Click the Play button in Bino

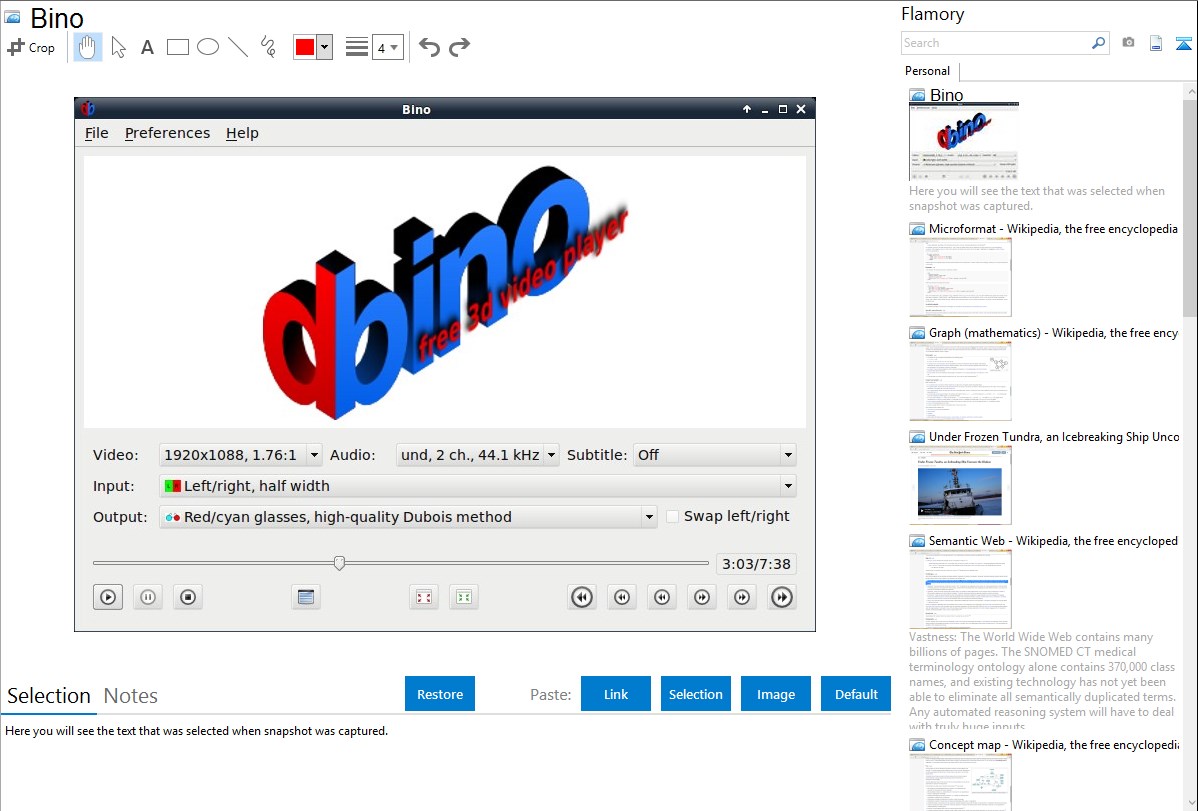pyautogui.click(x=108, y=597)
